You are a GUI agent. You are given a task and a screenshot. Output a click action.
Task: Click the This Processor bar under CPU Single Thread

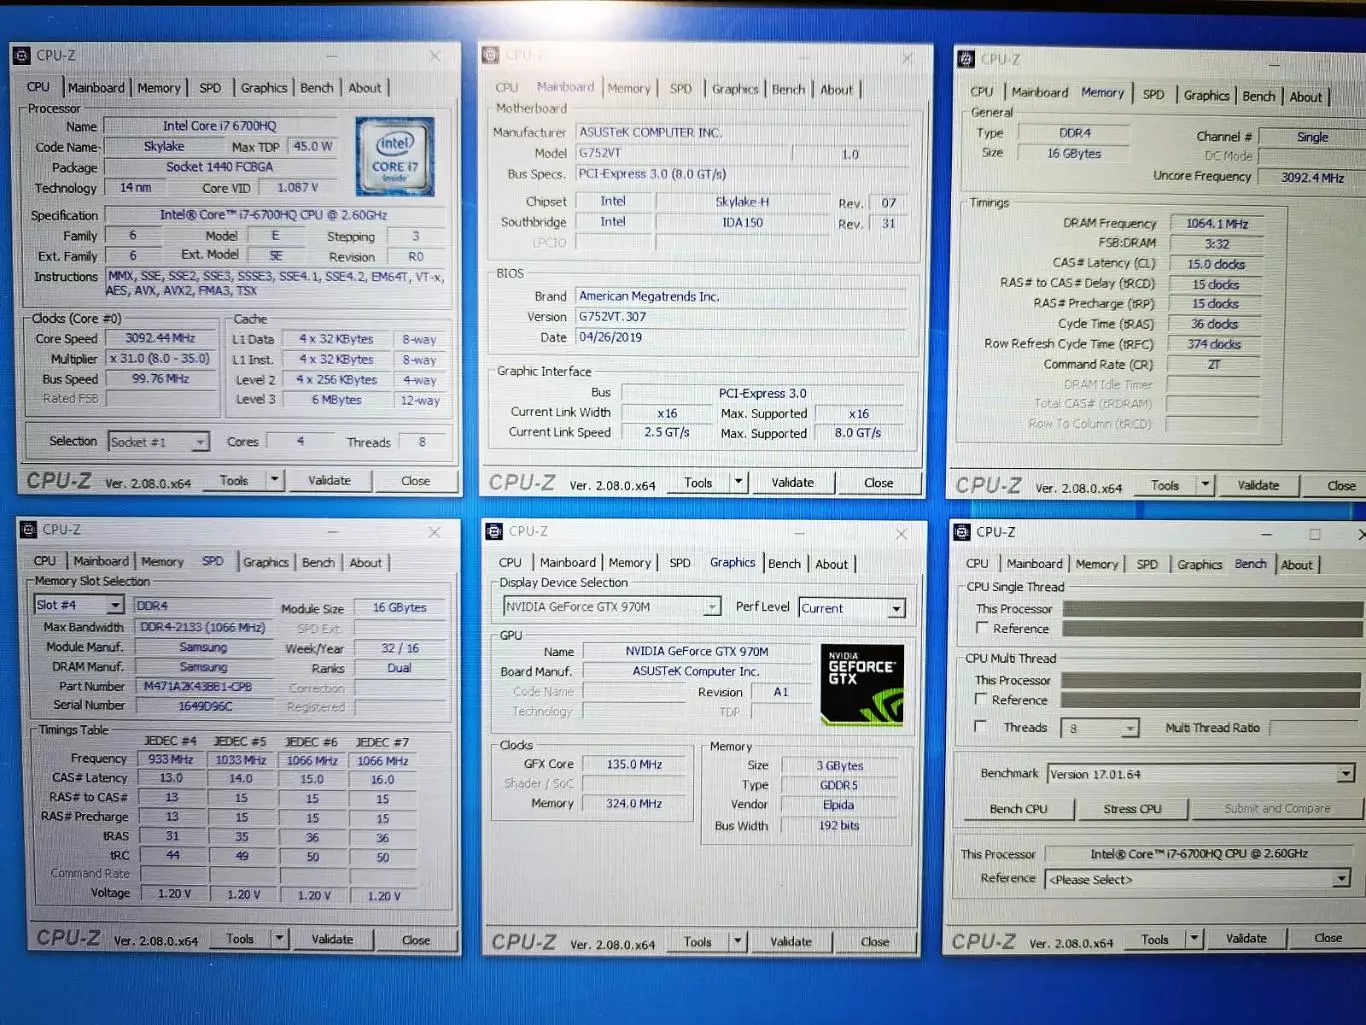1212,608
